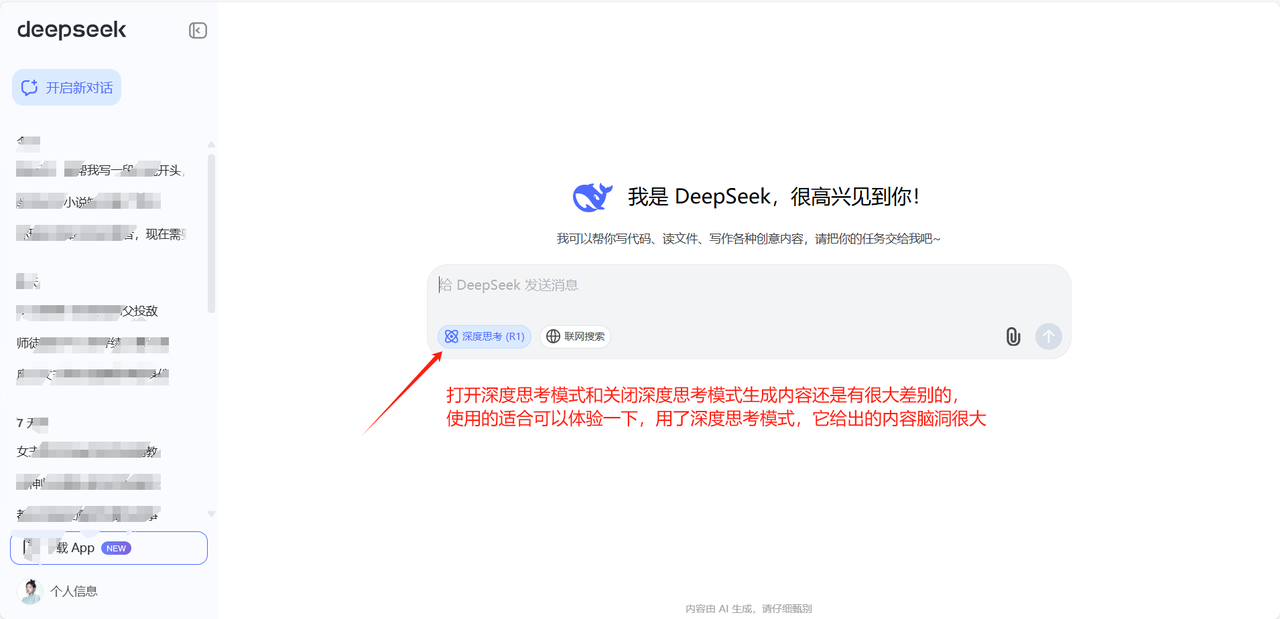The height and width of the screenshot is (619, 1280).
Task: Click the scroll-down arrow of history list
Action: [x=211, y=514]
